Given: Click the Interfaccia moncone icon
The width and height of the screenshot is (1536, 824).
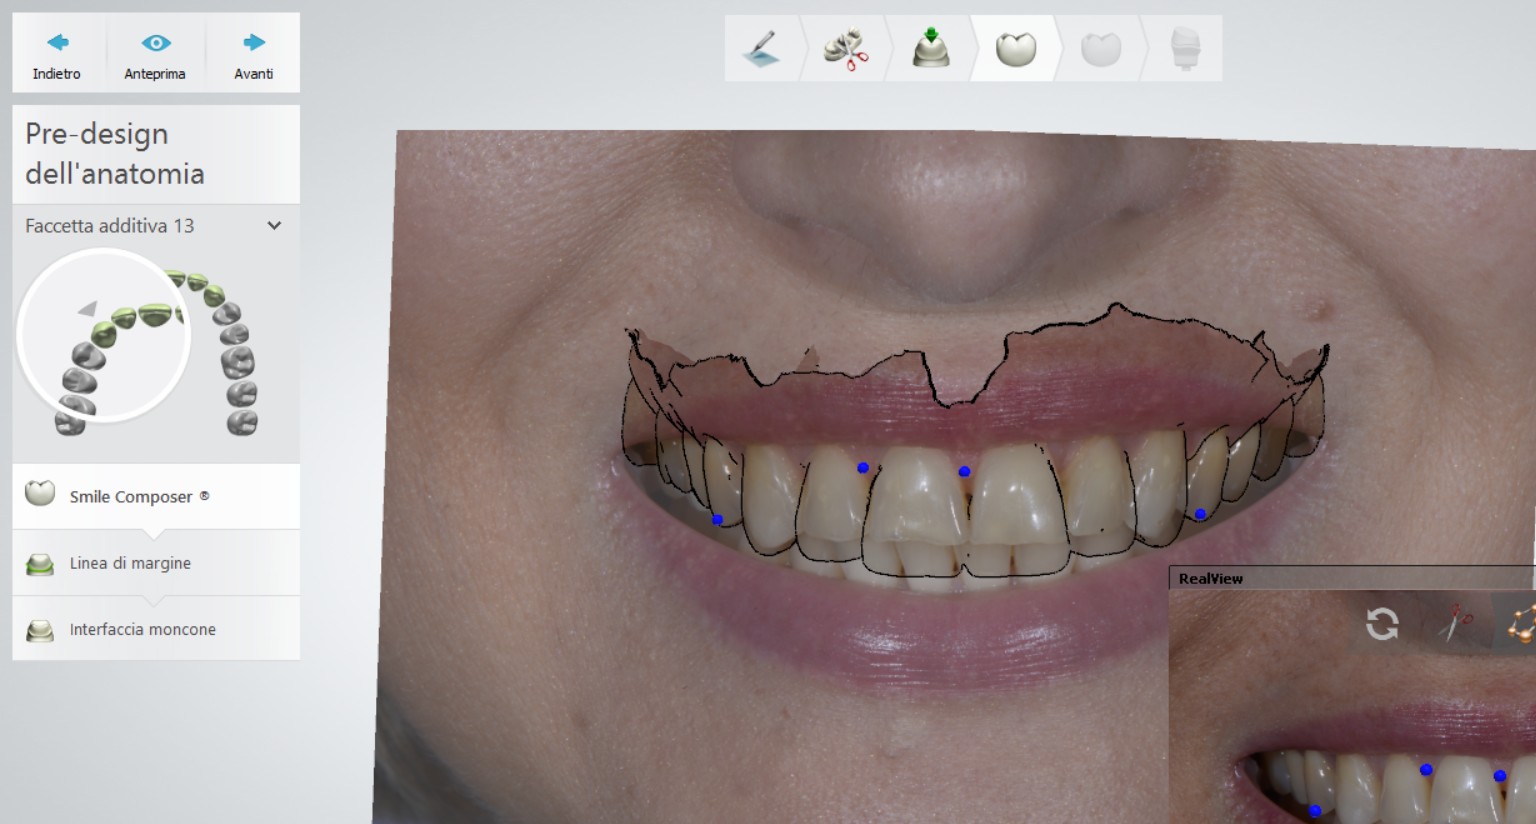Looking at the screenshot, I should (x=40, y=630).
